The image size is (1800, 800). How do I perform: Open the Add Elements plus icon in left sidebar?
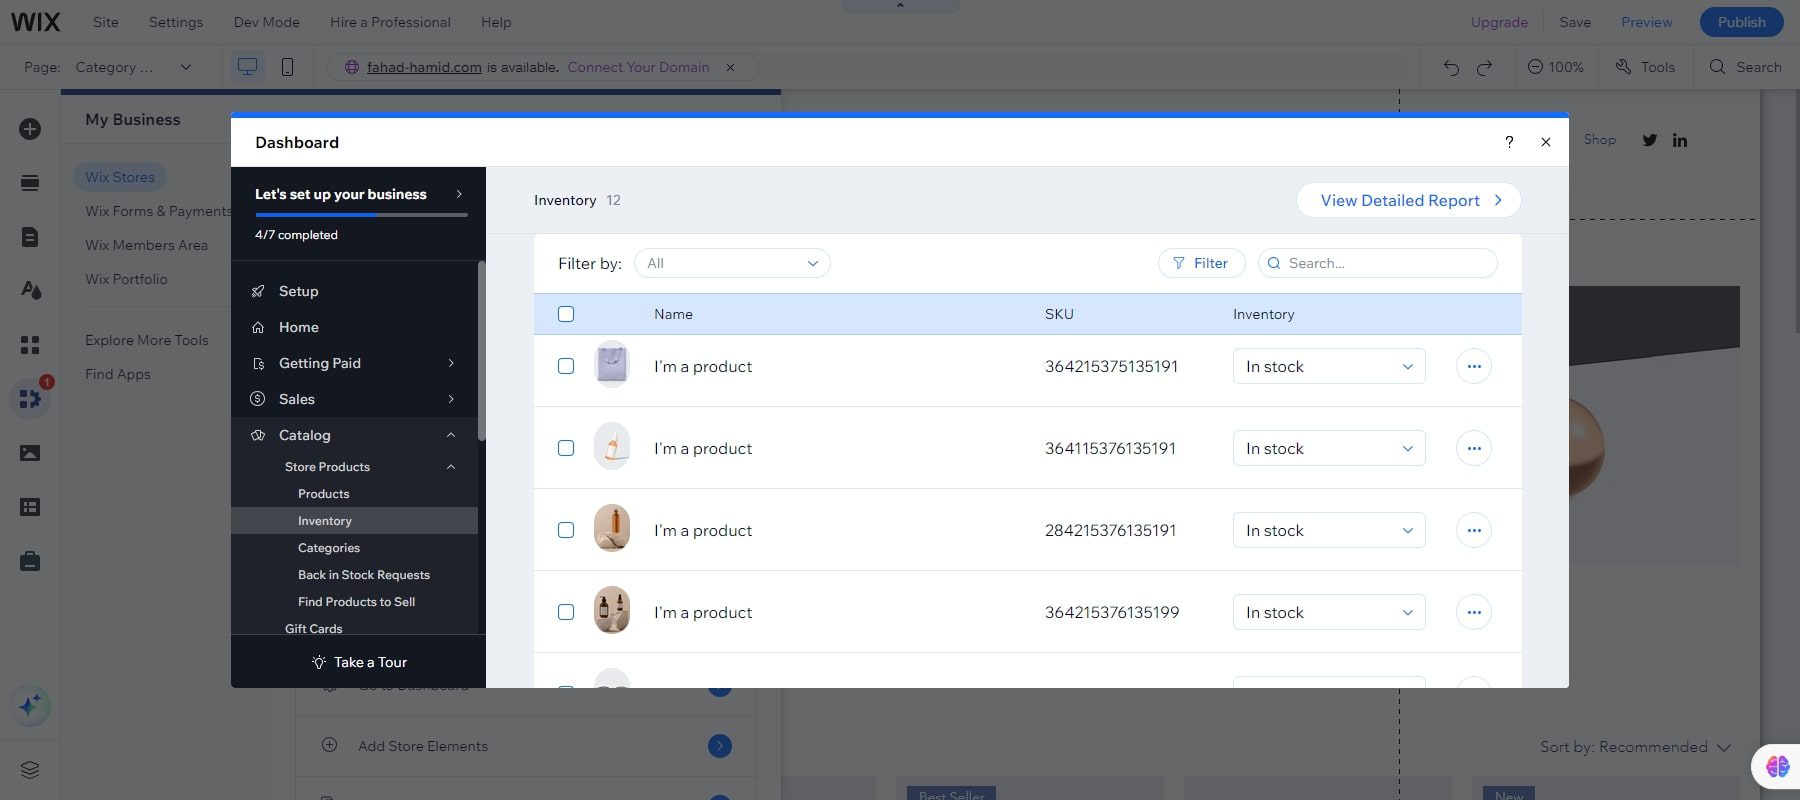click(30, 129)
